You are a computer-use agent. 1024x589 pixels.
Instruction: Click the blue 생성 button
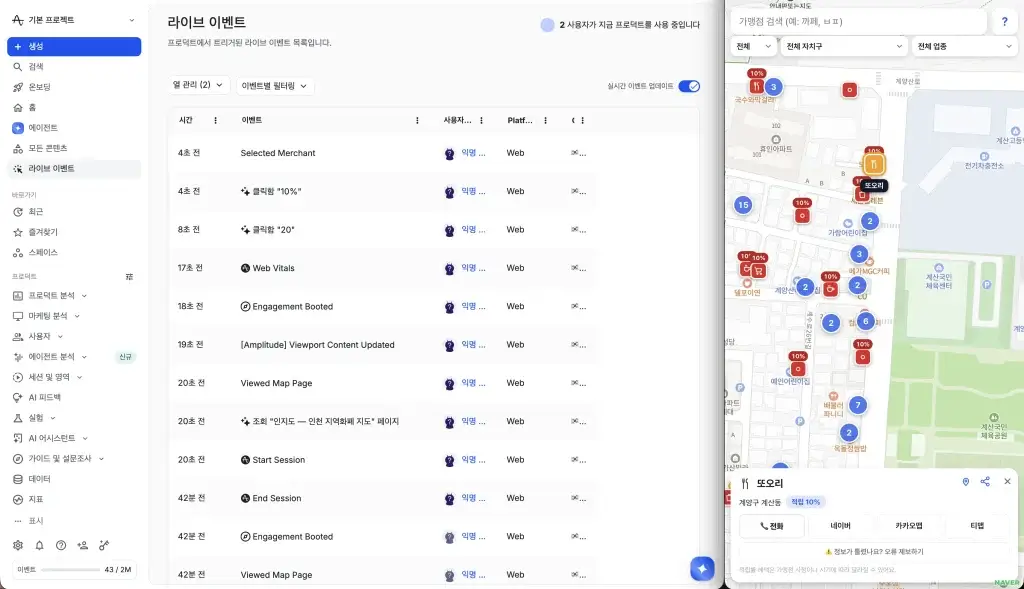pyautogui.click(x=74, y=46)
